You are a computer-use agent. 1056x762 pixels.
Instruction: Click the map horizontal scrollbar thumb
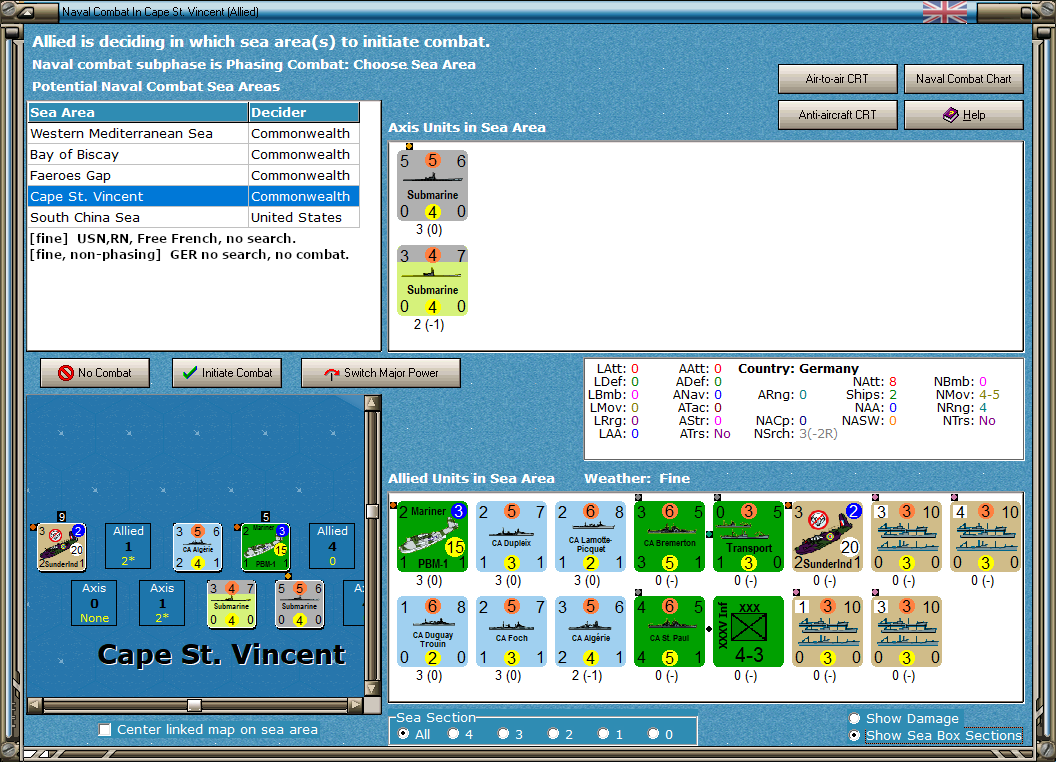tap(194, 705)
